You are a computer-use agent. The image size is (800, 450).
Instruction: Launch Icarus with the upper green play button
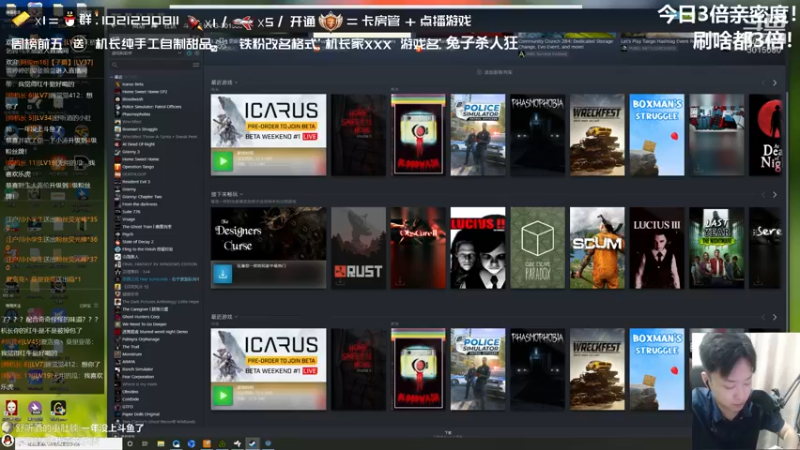[x=222, y=162]
